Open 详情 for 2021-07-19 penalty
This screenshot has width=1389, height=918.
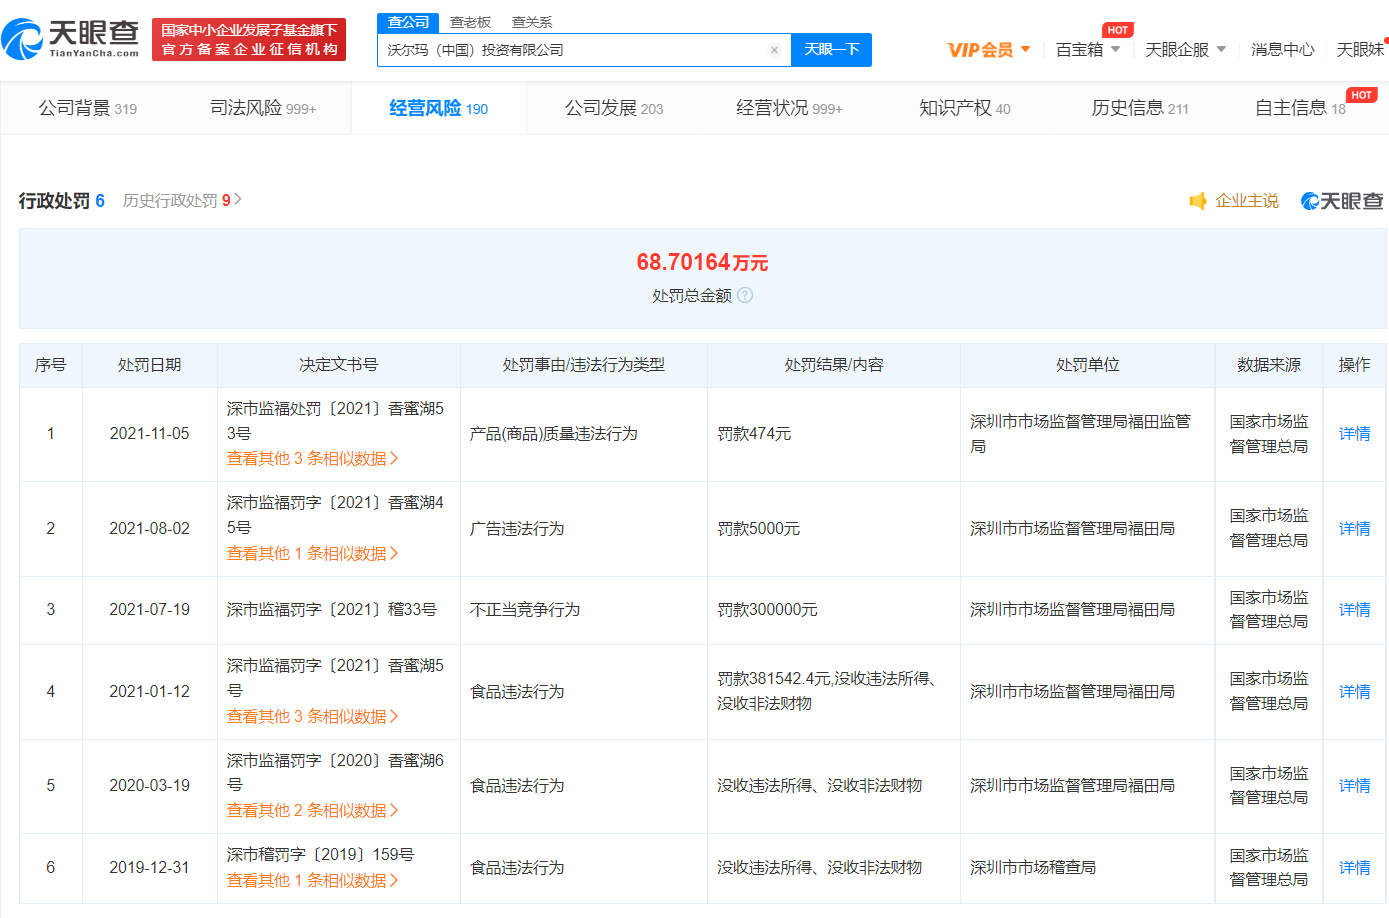click(x=1355, y=610)
